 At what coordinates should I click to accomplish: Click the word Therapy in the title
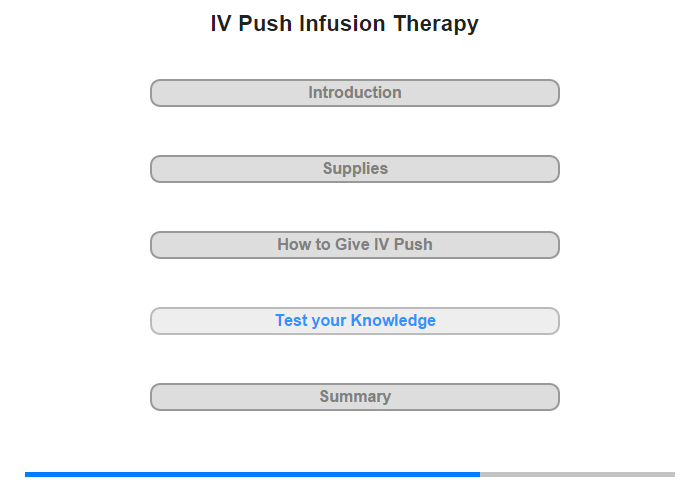click(x=436, y=24)
